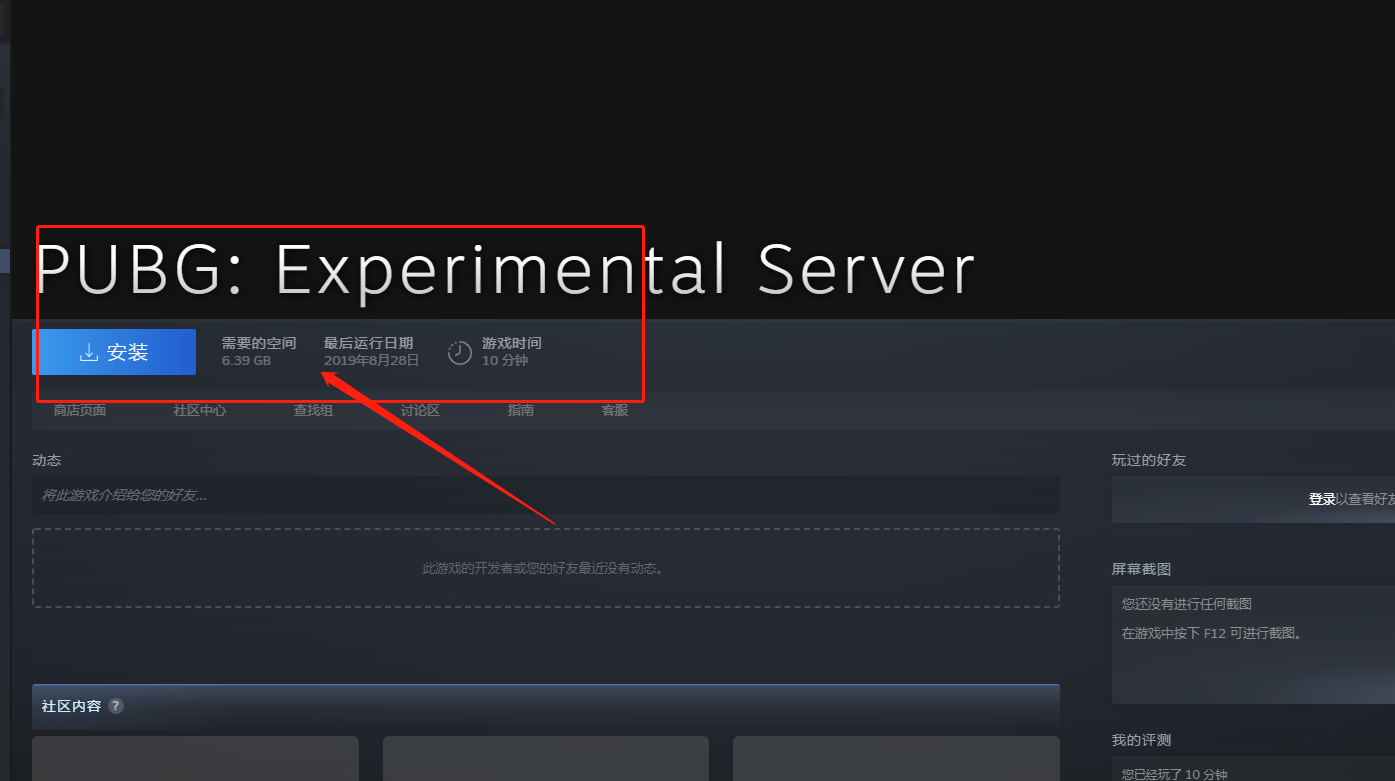This screenshot has width=1395, height=781.
Task: Click the 您还没有进行任何截图 text
Action: click(x=1187, y=604)
